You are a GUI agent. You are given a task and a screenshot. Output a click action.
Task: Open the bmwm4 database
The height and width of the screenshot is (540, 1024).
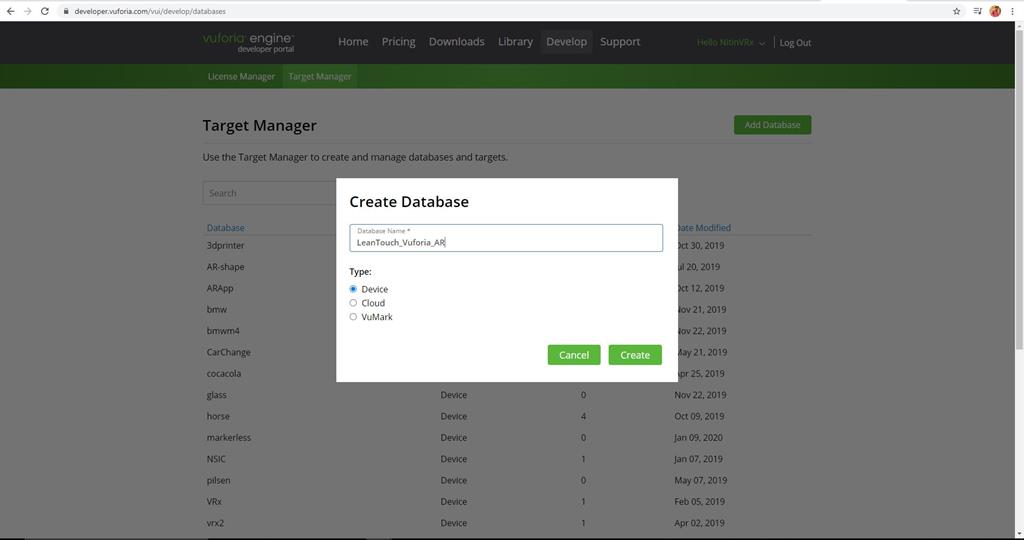223,331
